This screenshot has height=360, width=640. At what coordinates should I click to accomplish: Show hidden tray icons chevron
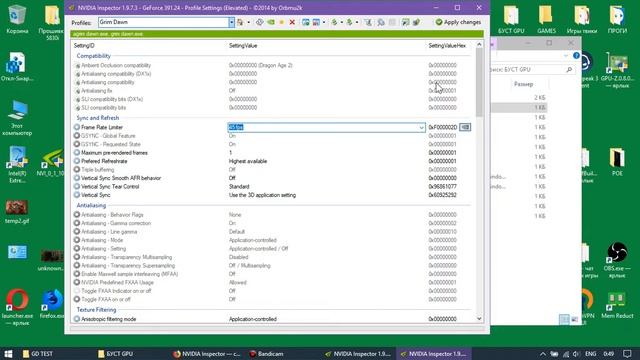(542, 354)
